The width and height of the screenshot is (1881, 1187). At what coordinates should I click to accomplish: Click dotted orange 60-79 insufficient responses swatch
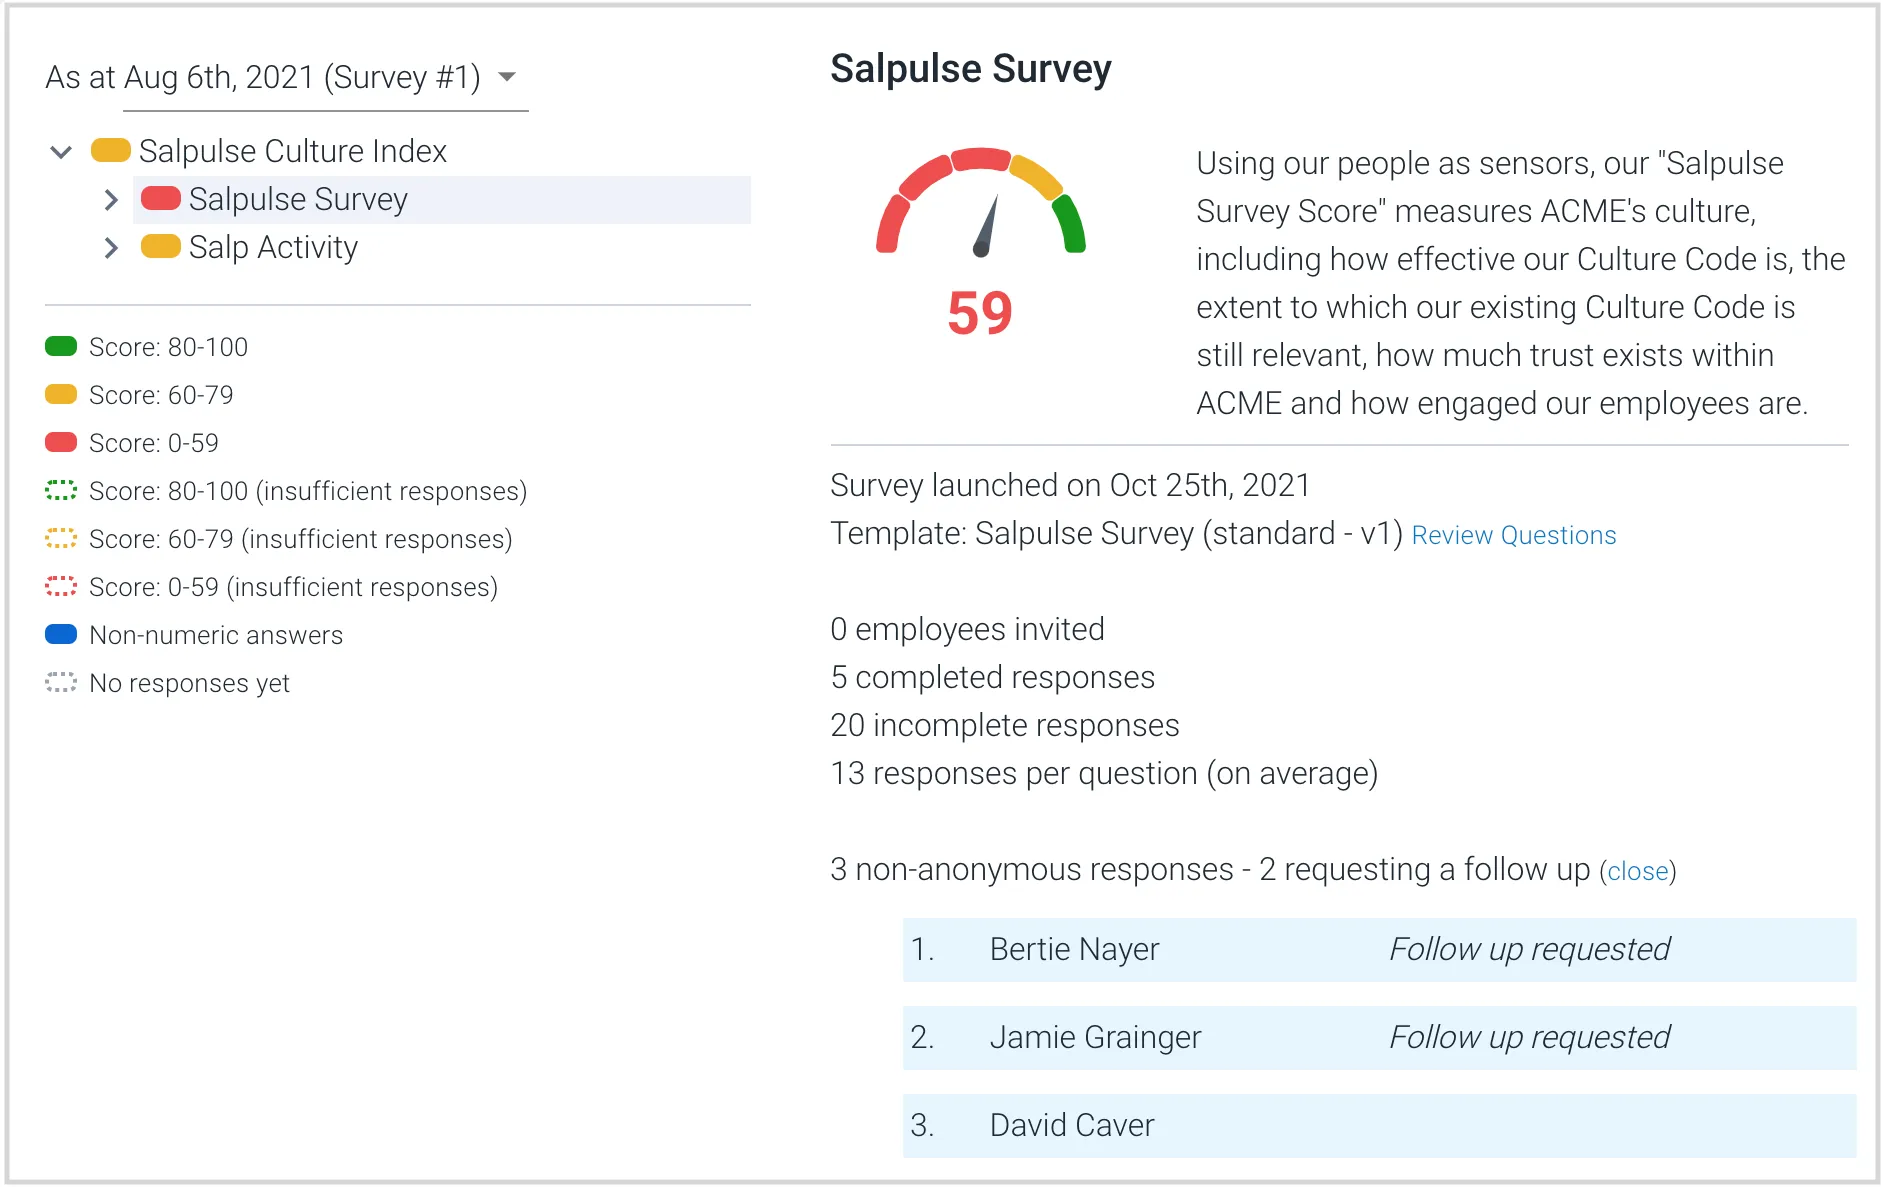[x=61, y=538]
